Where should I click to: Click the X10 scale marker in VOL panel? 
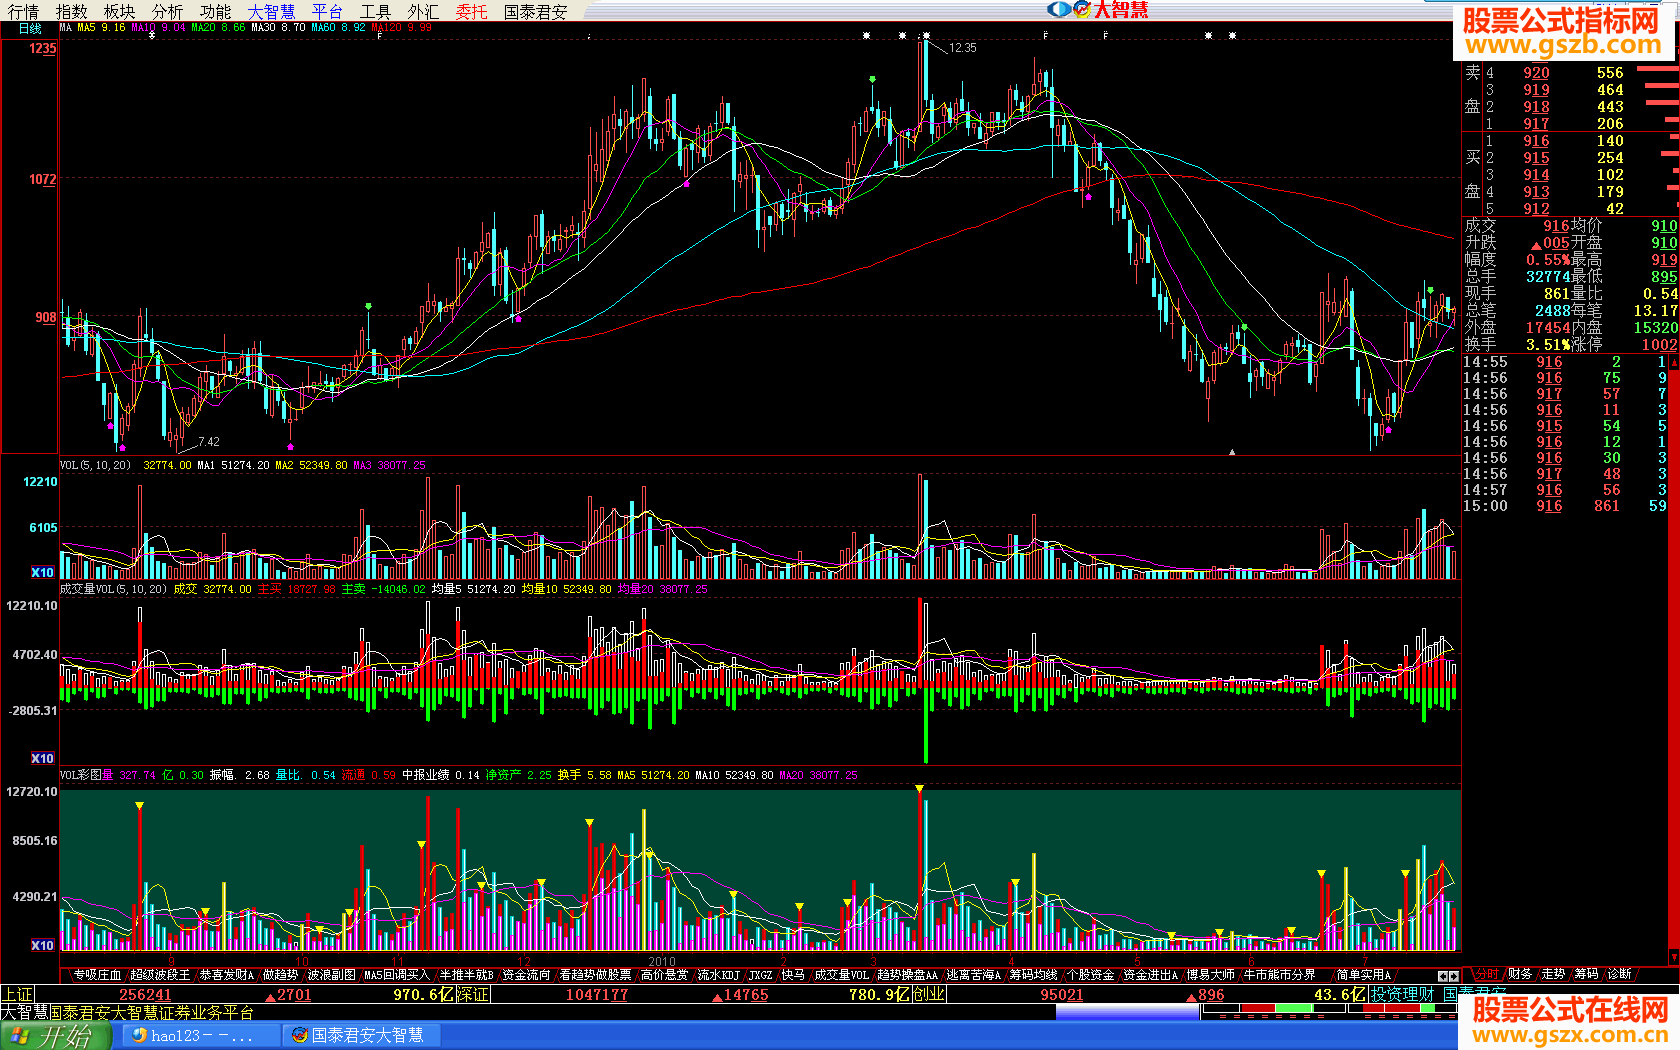[x=42, y=573]
